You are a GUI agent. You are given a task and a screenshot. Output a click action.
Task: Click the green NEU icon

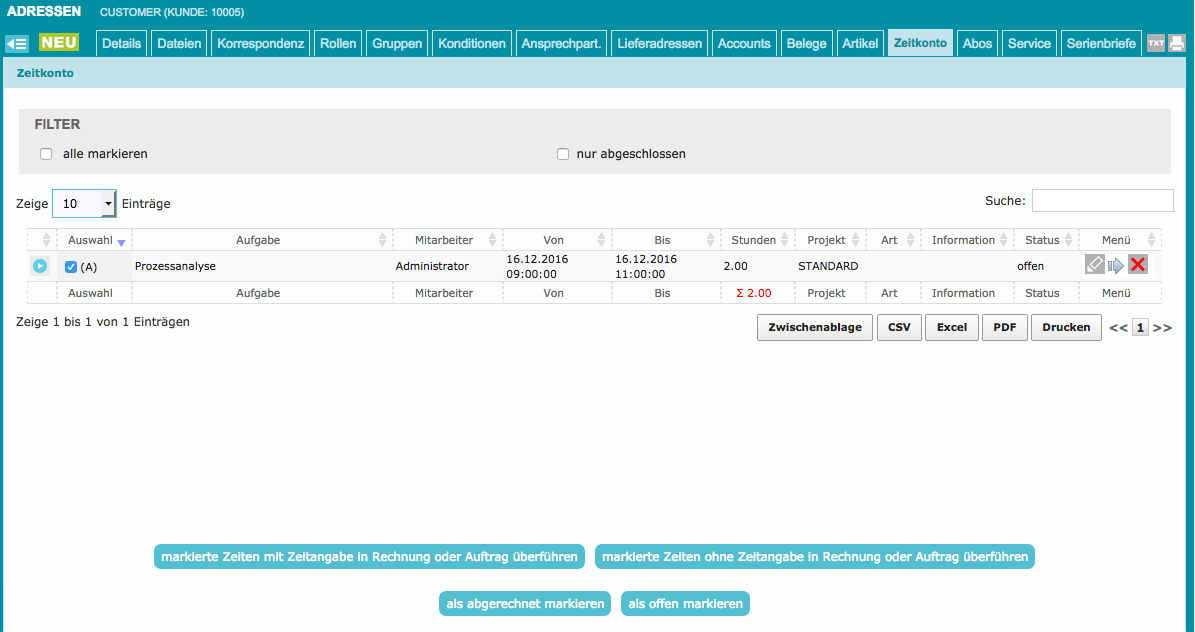[x=59, y=43]
